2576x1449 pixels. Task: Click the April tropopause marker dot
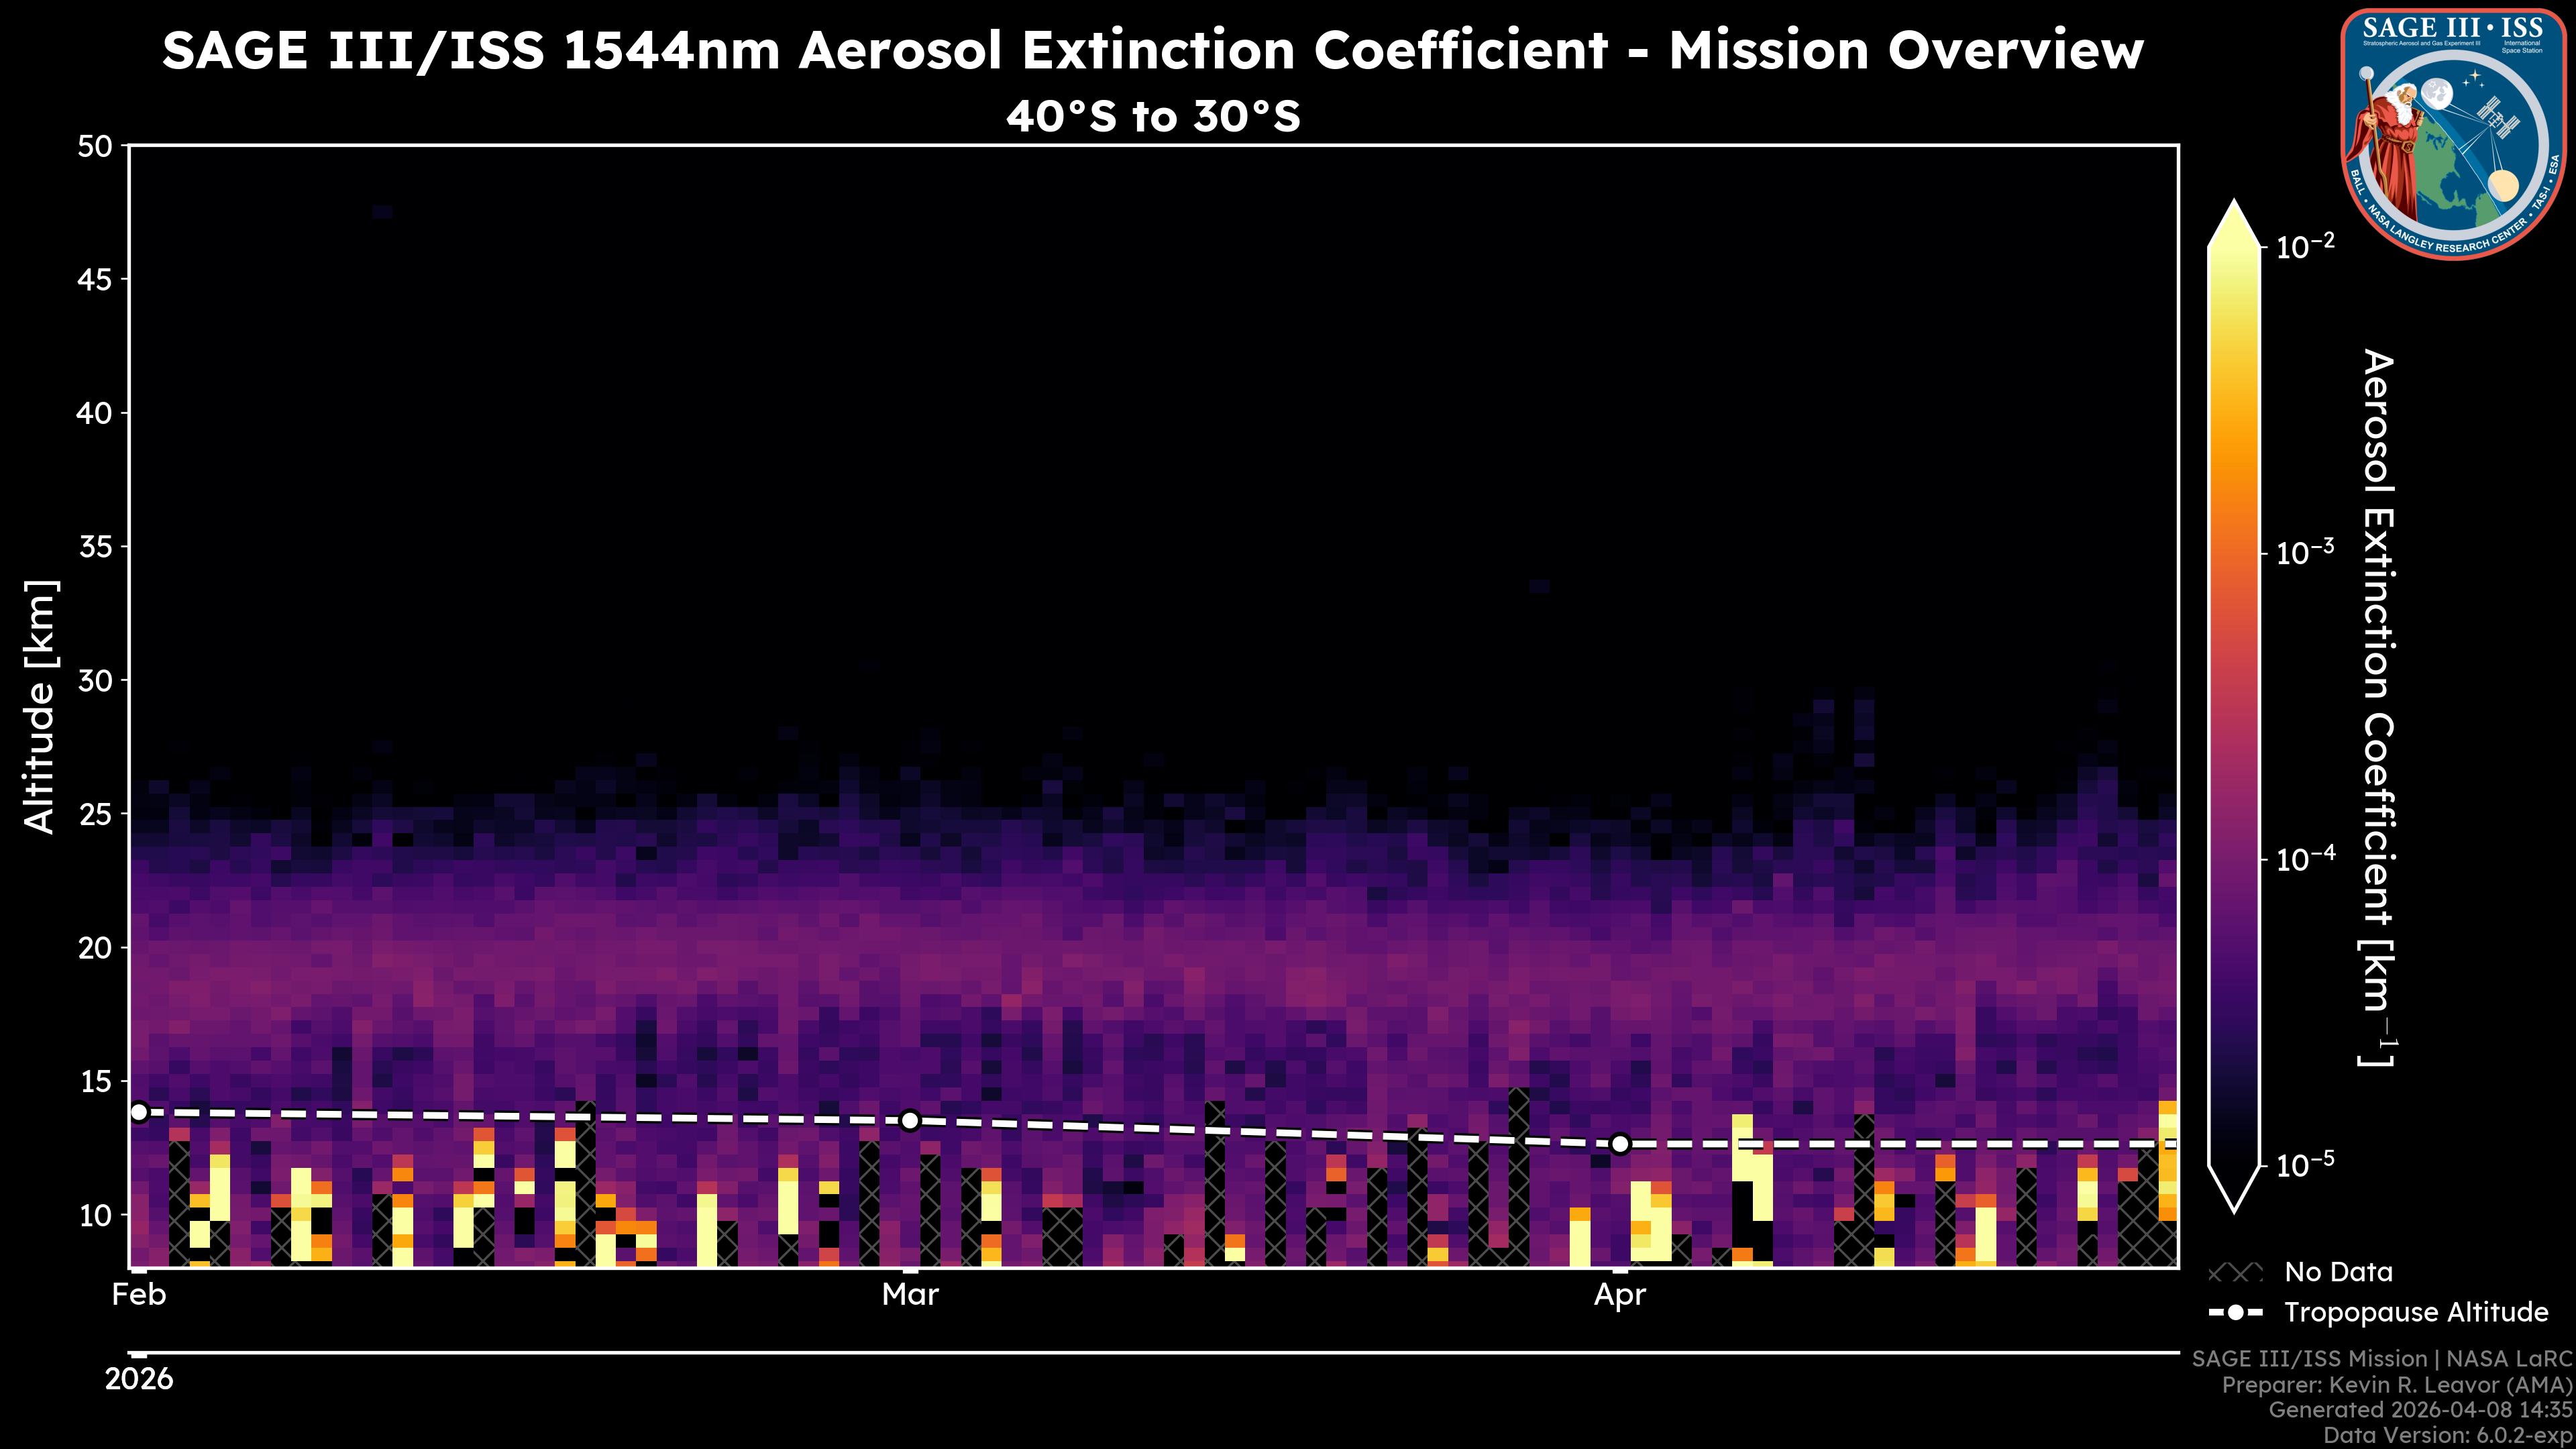click(1620, 1144)
